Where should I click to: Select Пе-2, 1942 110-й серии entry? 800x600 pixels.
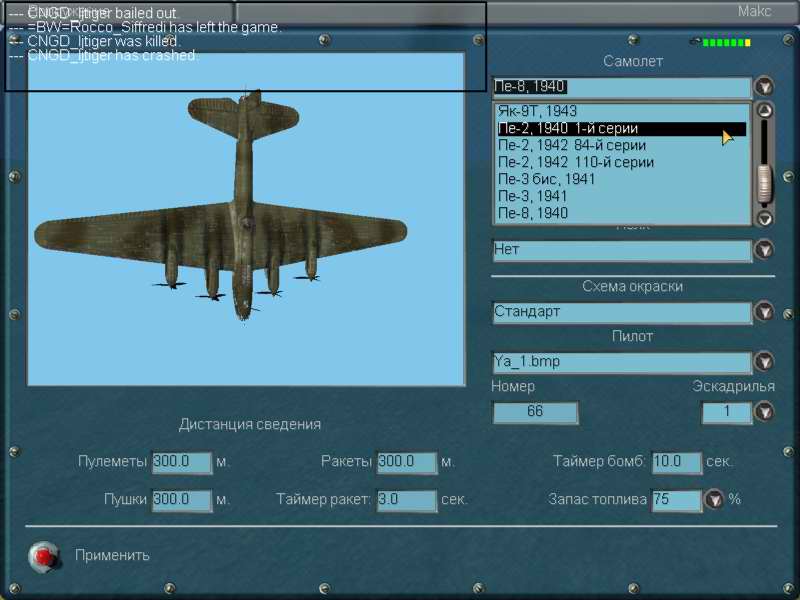(622, 162)
